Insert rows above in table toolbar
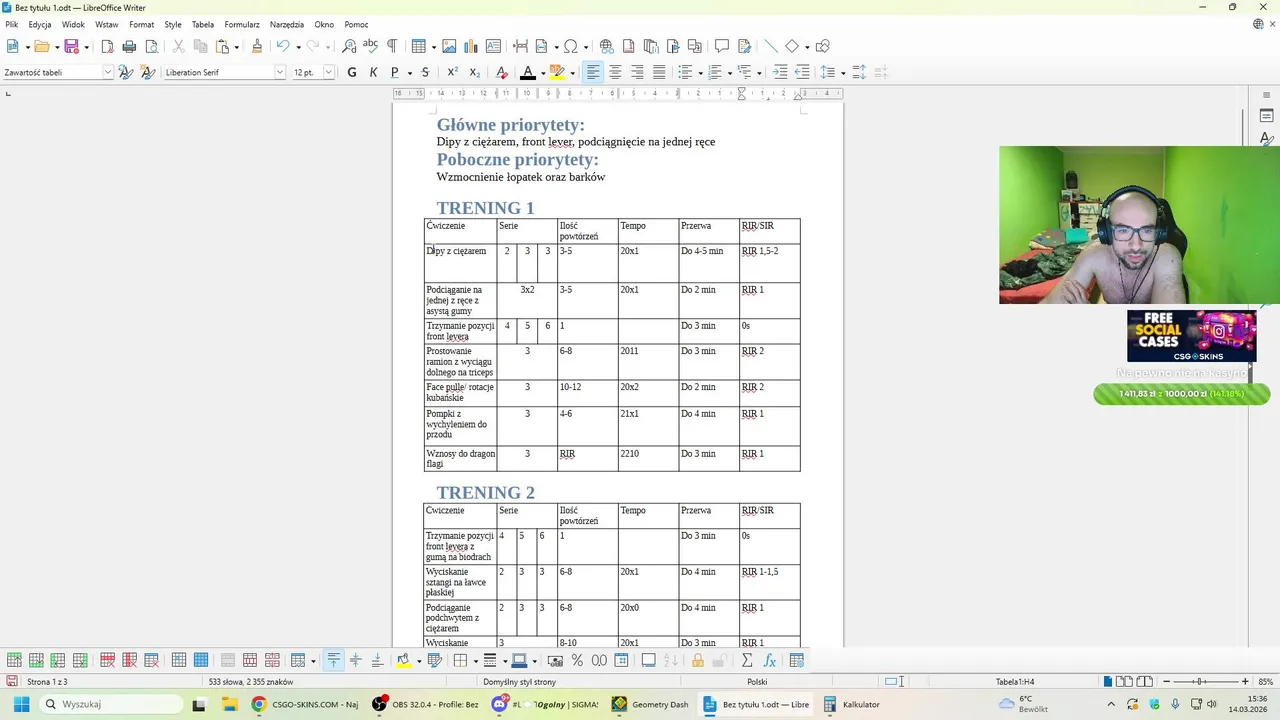1280x720 pixels. coord(14,660)
